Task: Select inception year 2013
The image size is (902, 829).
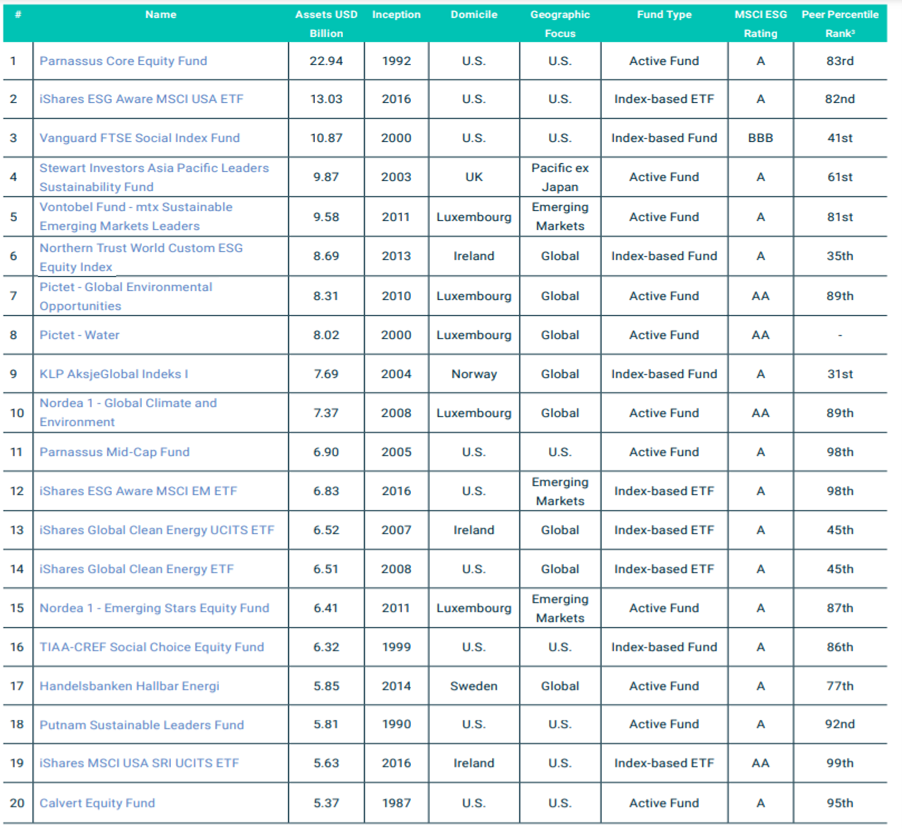Action: pos(396,256)
